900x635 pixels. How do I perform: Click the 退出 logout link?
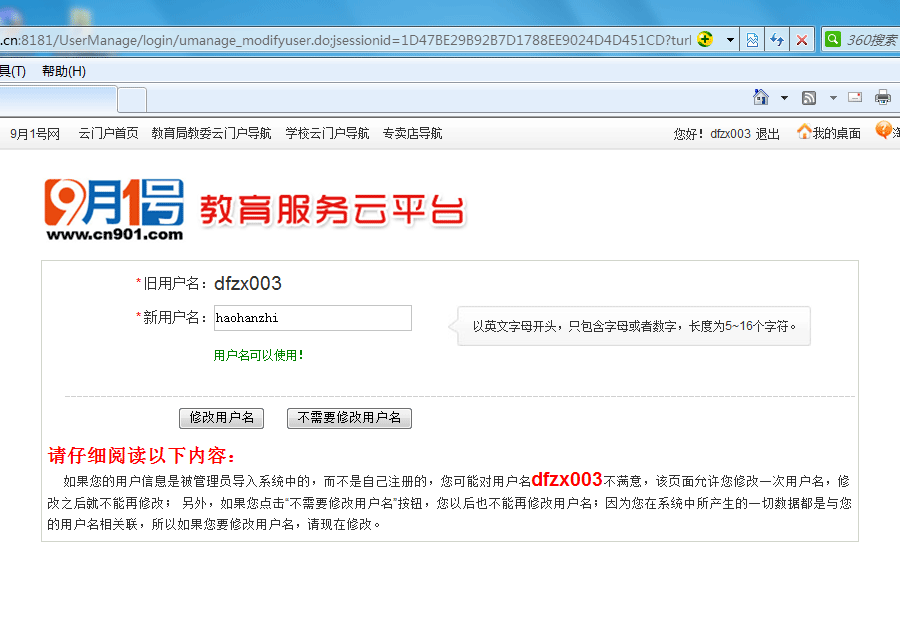click(x=767, y=134)
